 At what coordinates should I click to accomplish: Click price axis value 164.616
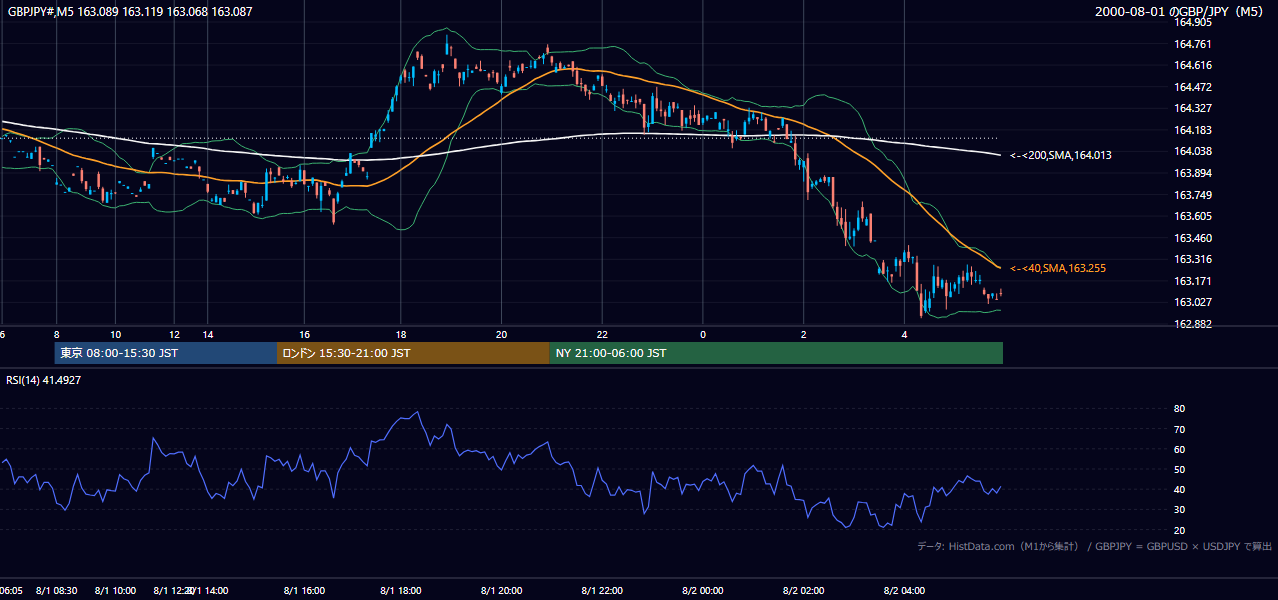[x=1194, y=65]
